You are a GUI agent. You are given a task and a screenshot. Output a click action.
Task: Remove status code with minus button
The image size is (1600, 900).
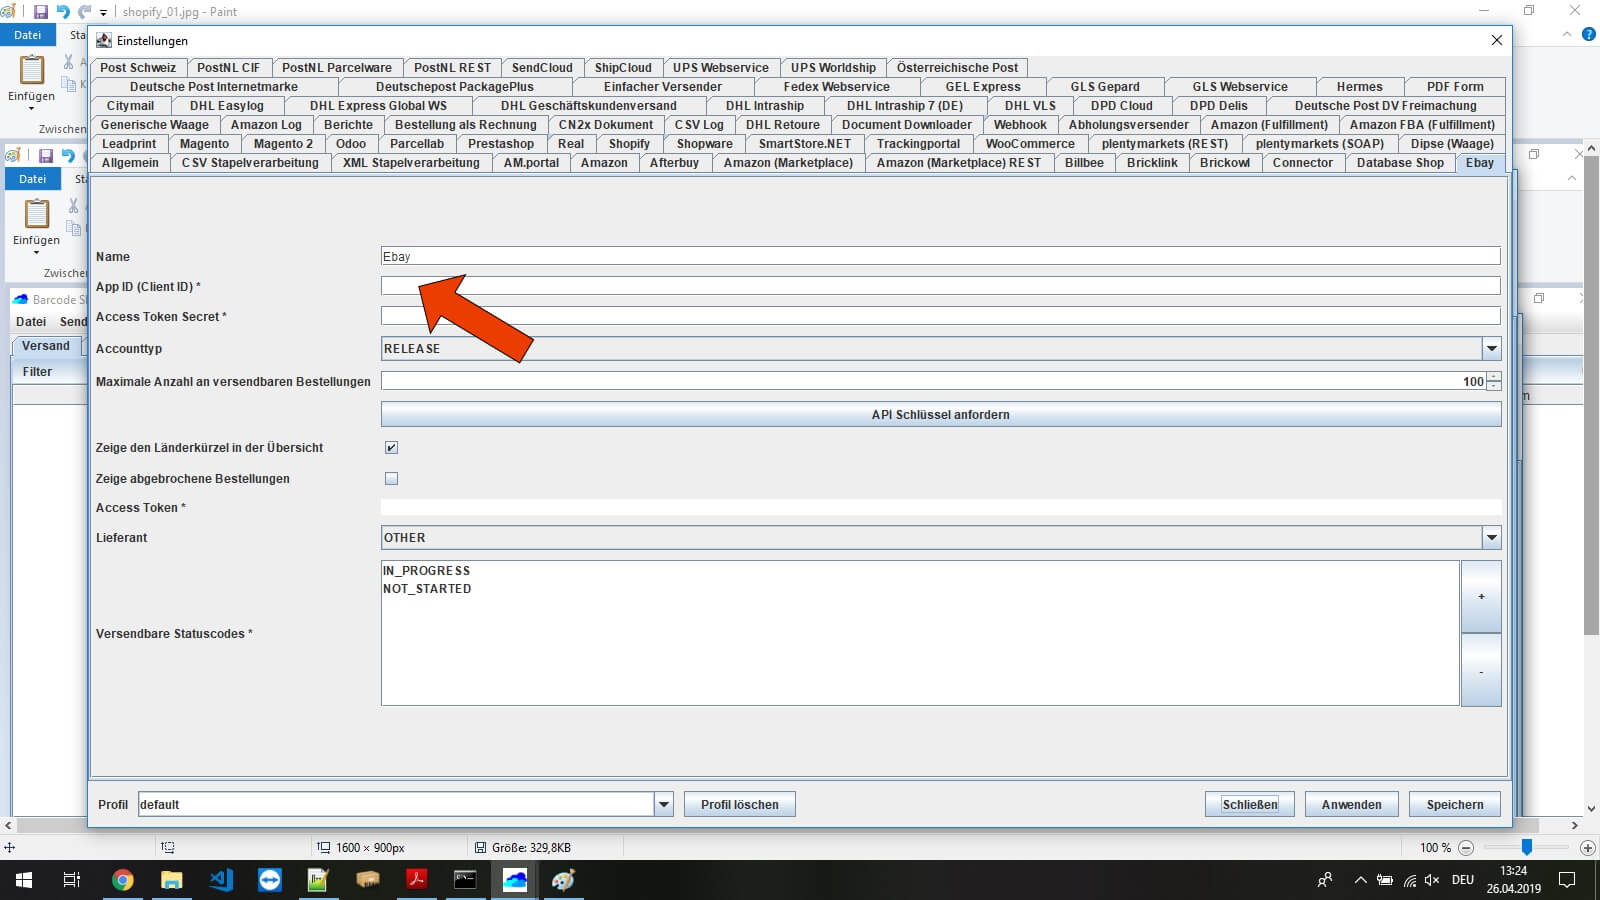[x=1481, y=671]
